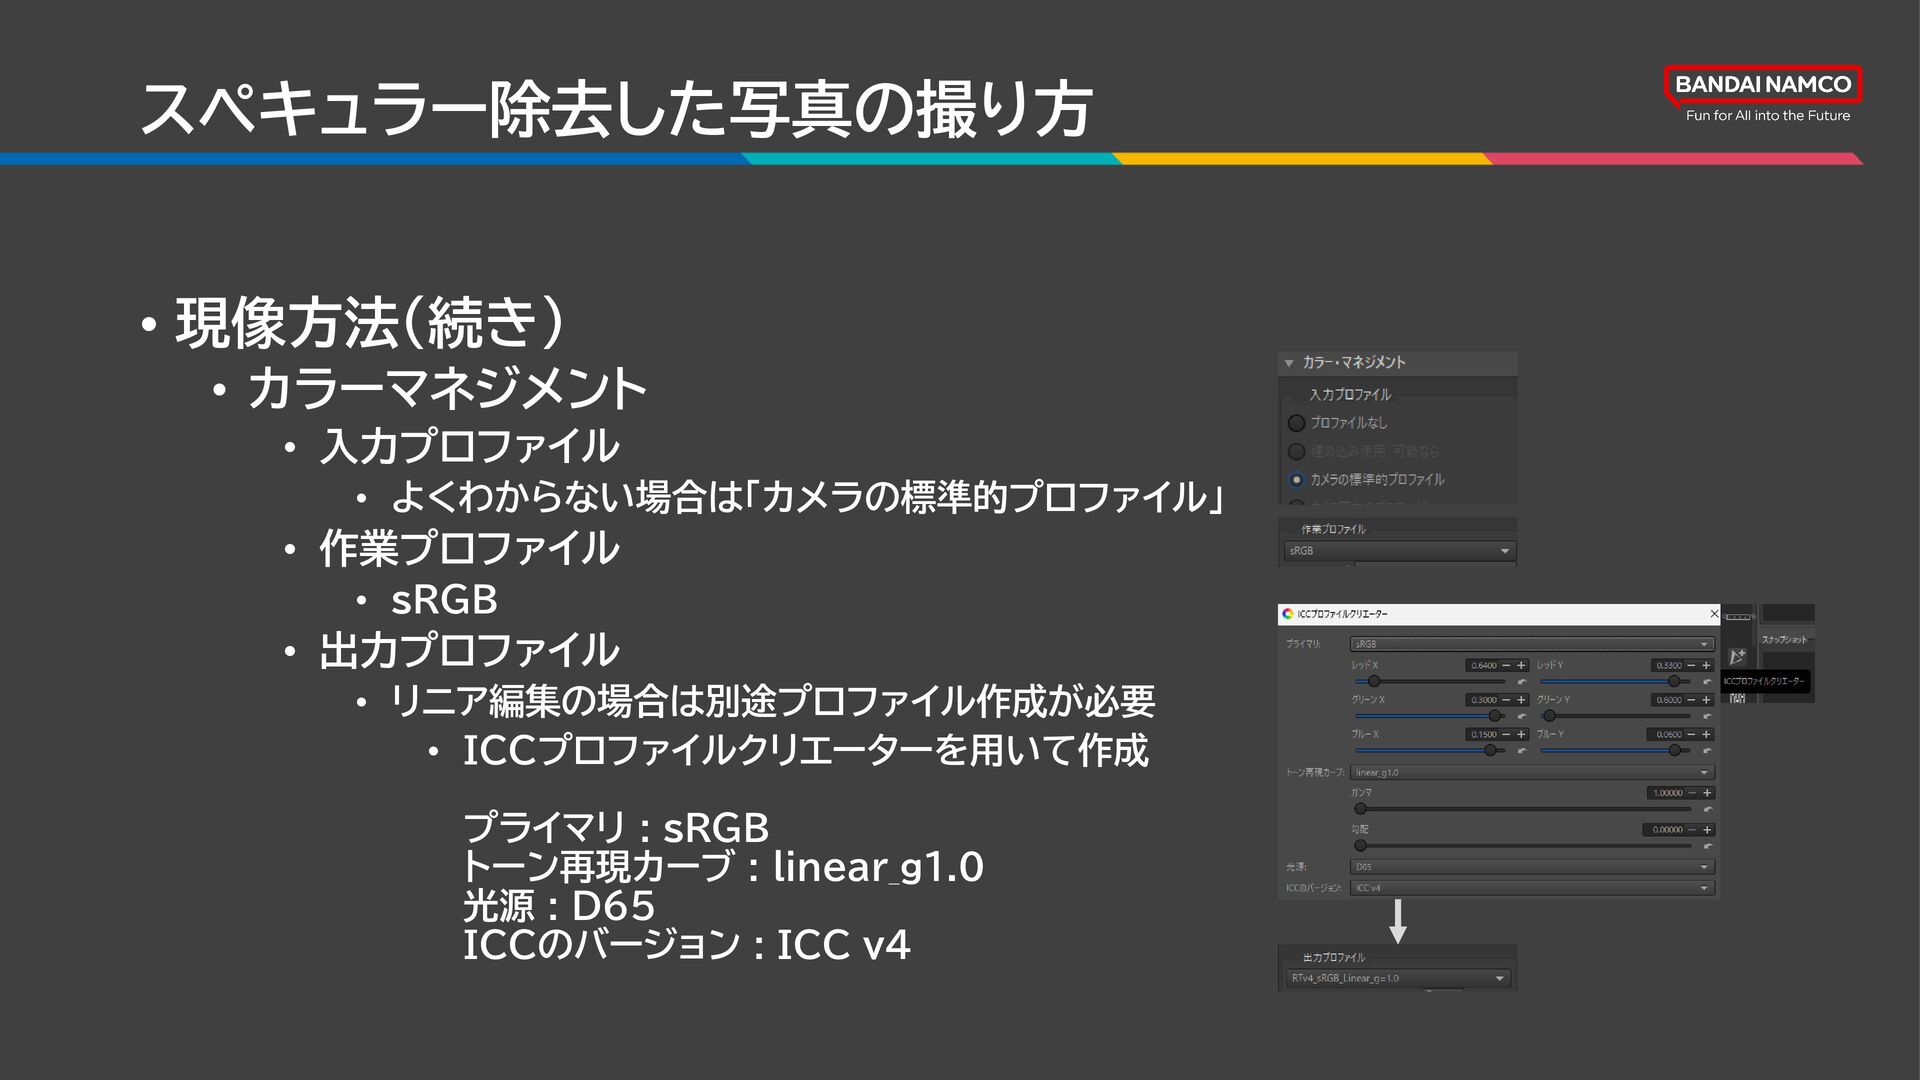Click the batch queue sliders icon
Image resolution: width=1920 pixels, height=1080 pixels.
[1737, 698]
